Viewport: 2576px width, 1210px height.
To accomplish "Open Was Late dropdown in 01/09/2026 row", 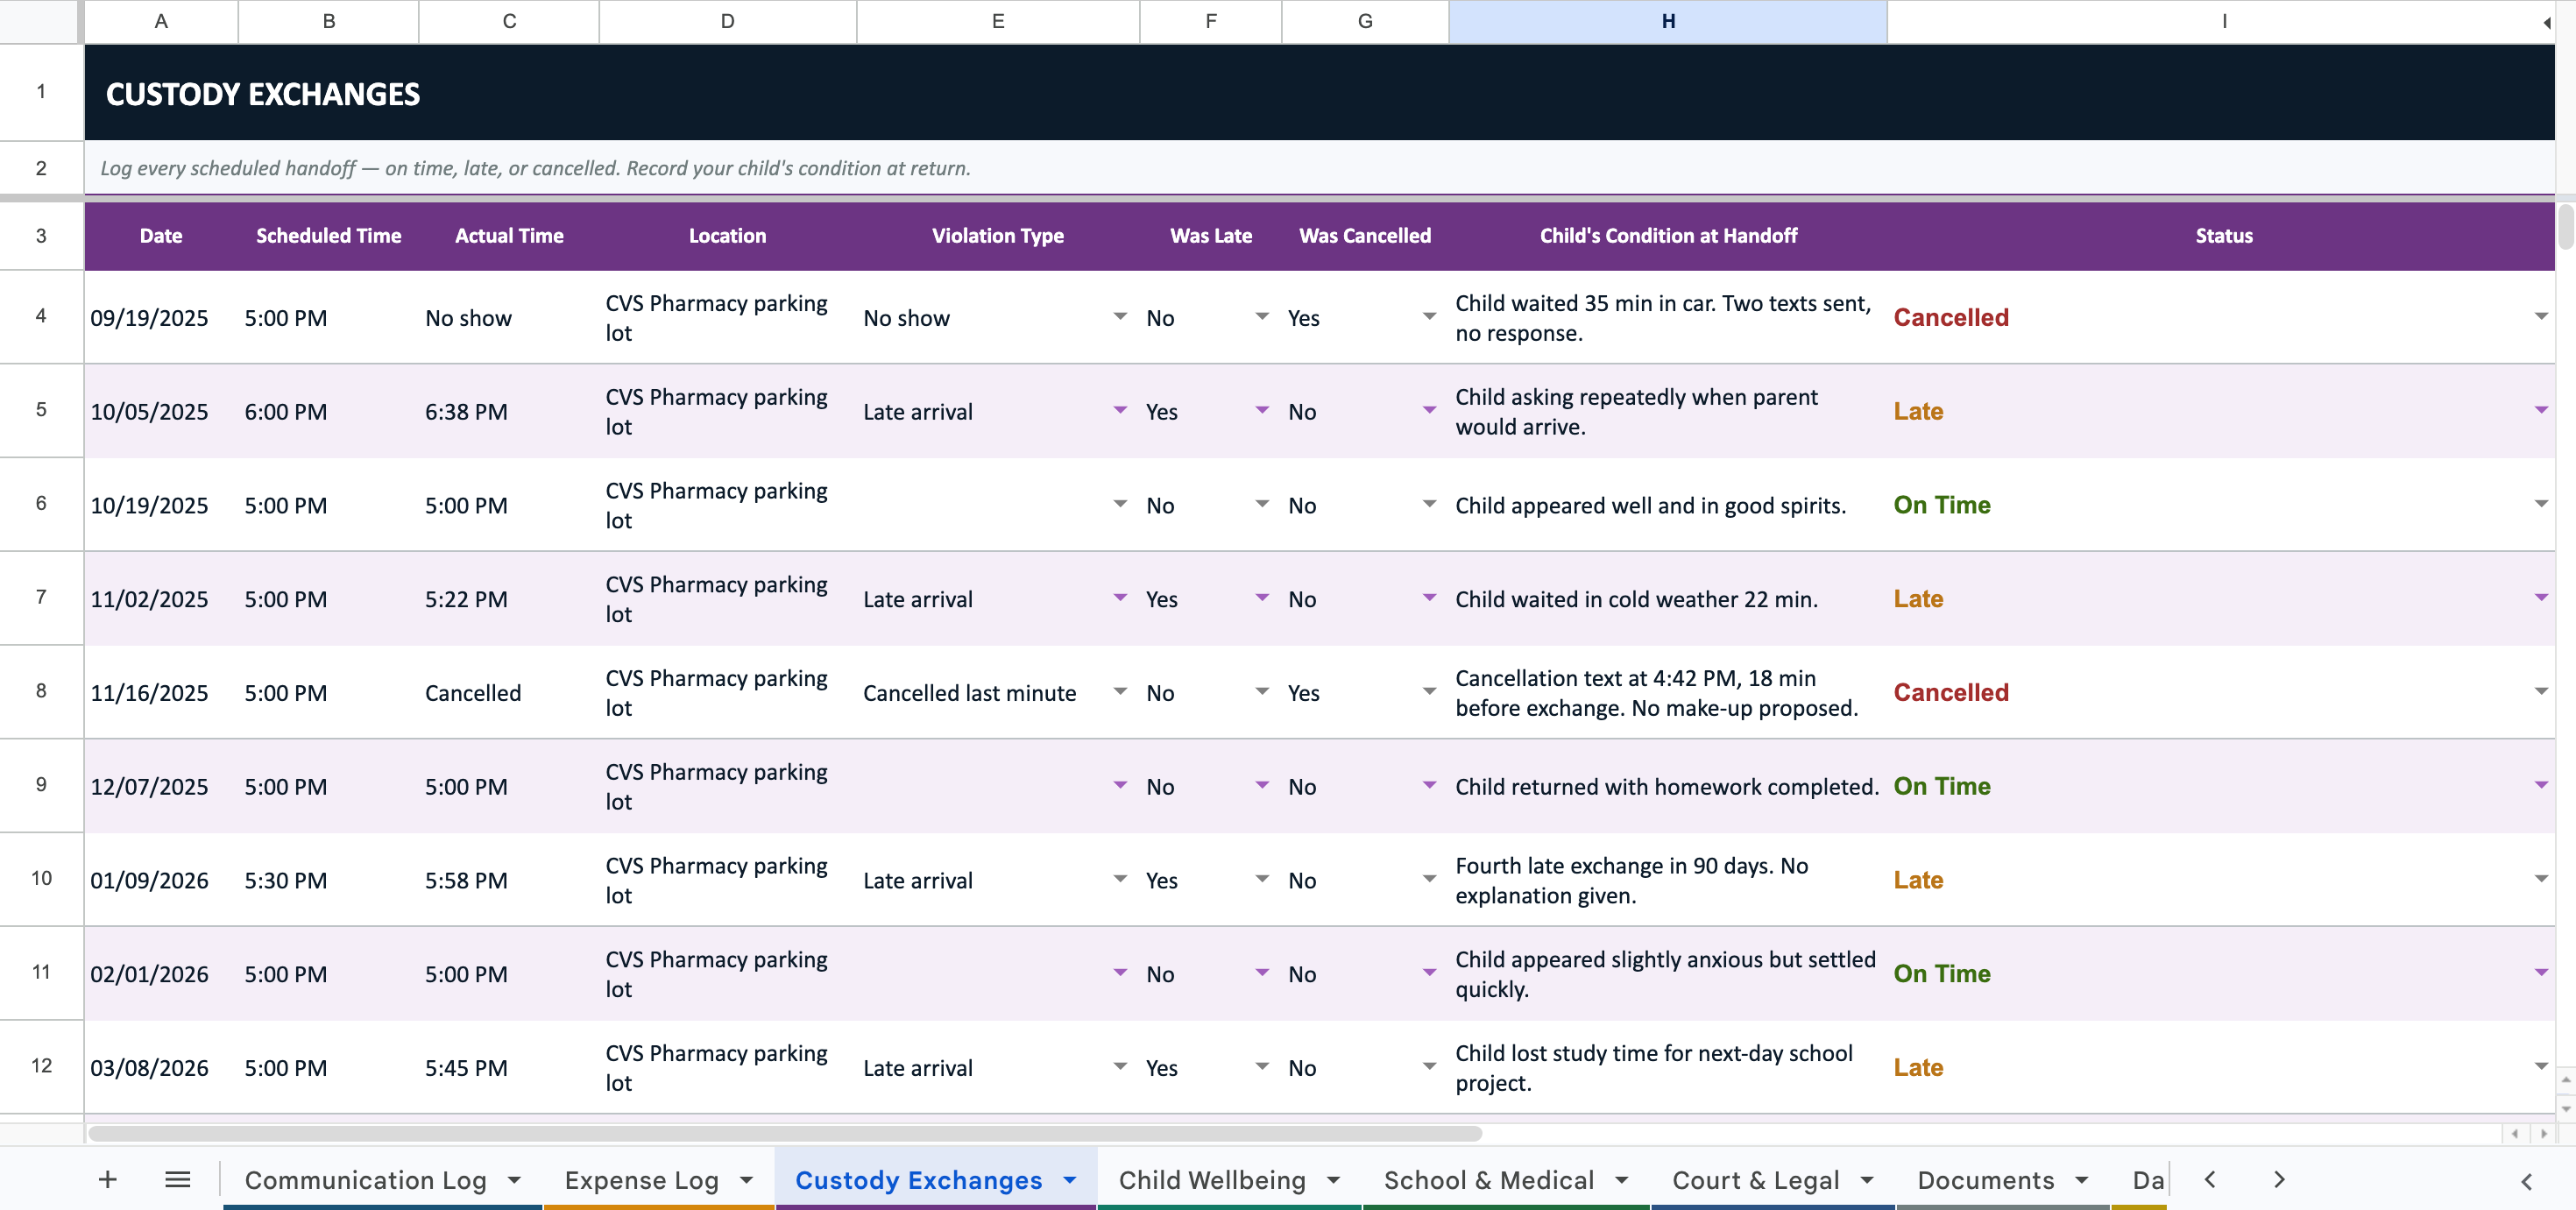I will click(1262, 879).
